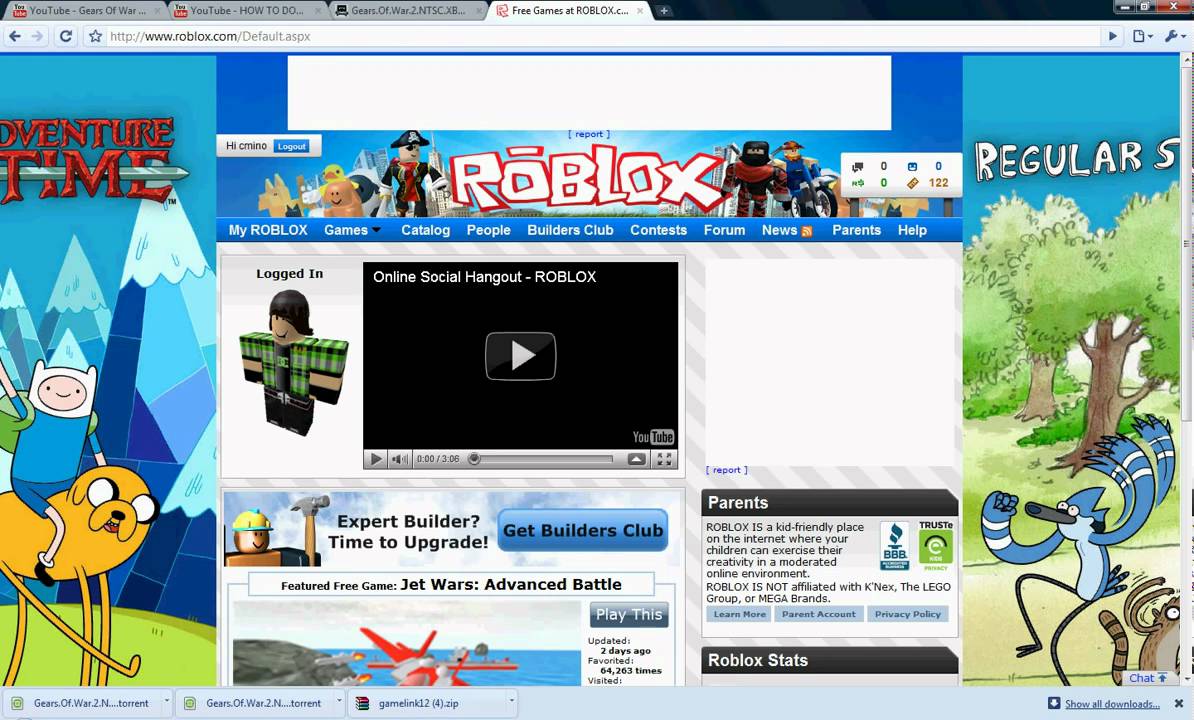1194x720 pixels.
Task: Reload the current page
Action: 65,36
